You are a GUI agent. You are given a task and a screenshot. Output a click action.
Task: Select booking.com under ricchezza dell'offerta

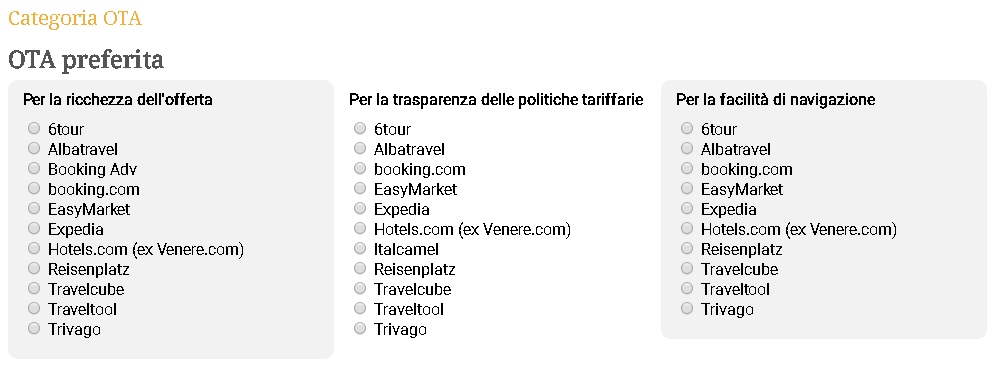pos(34,188)
